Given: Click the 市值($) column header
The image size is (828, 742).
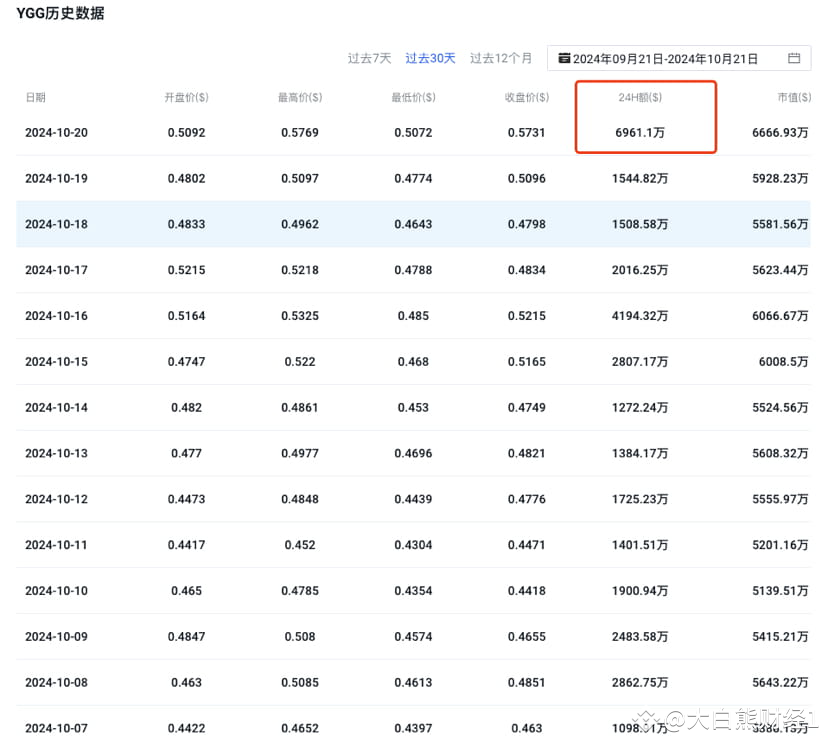Looking at the screenshot, I should 794,97.
